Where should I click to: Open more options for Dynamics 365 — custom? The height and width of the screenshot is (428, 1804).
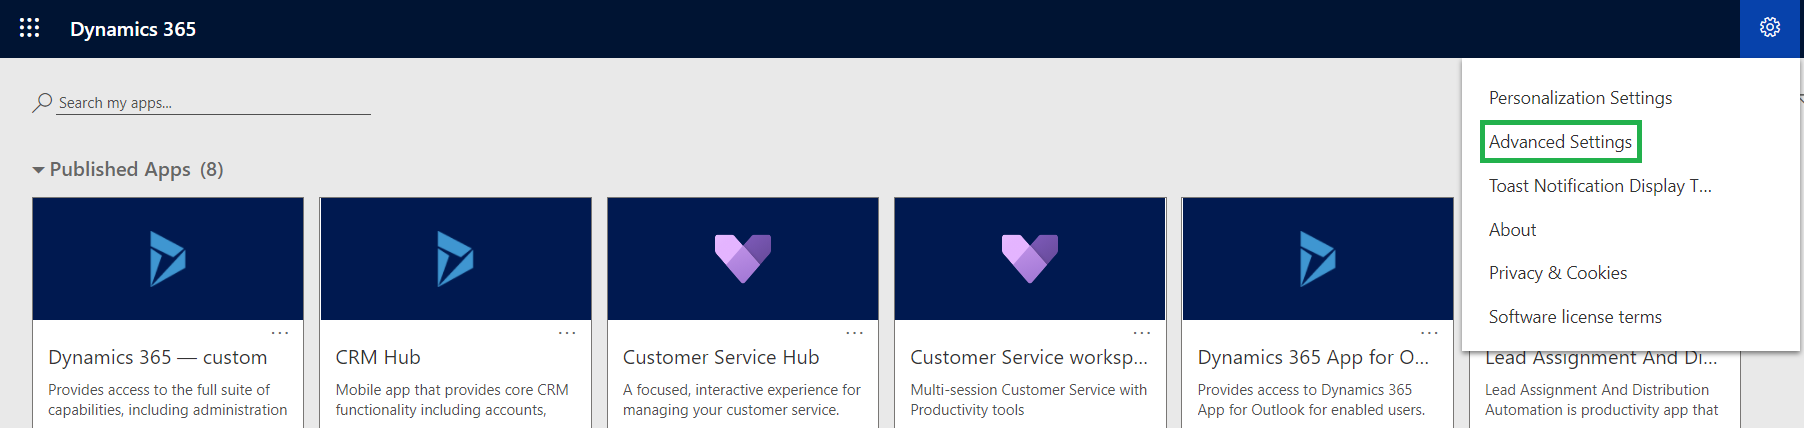click(x=280, y=333)
